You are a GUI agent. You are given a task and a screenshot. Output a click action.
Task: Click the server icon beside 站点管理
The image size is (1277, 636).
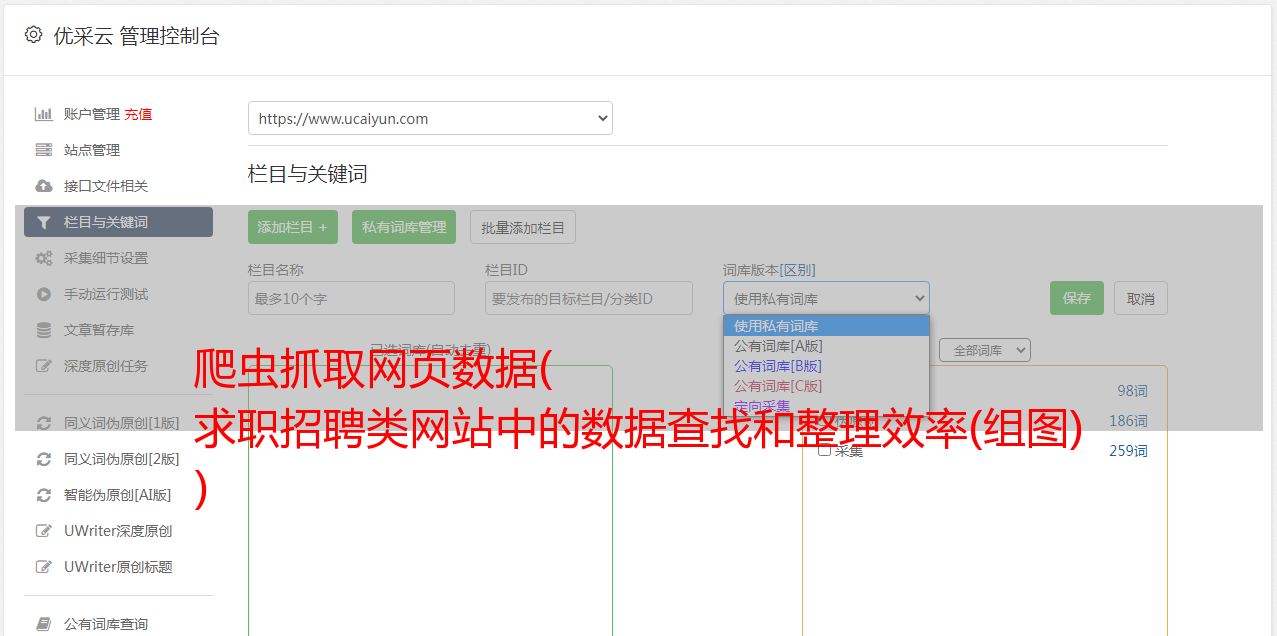coord(43,150)
